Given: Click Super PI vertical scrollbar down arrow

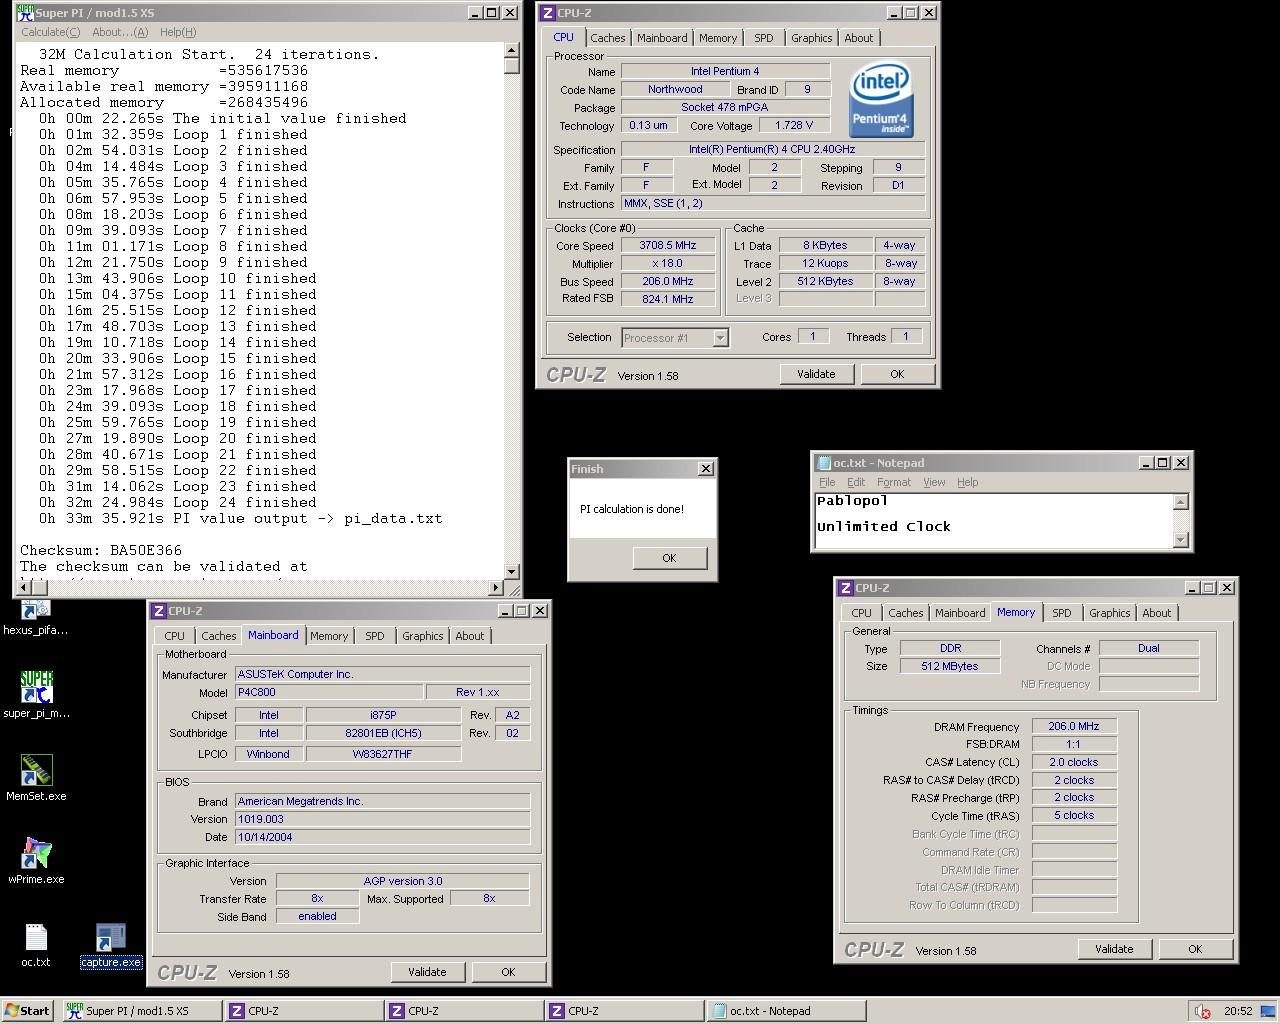Looking at the screenshot, I should (x=512, y=571).
